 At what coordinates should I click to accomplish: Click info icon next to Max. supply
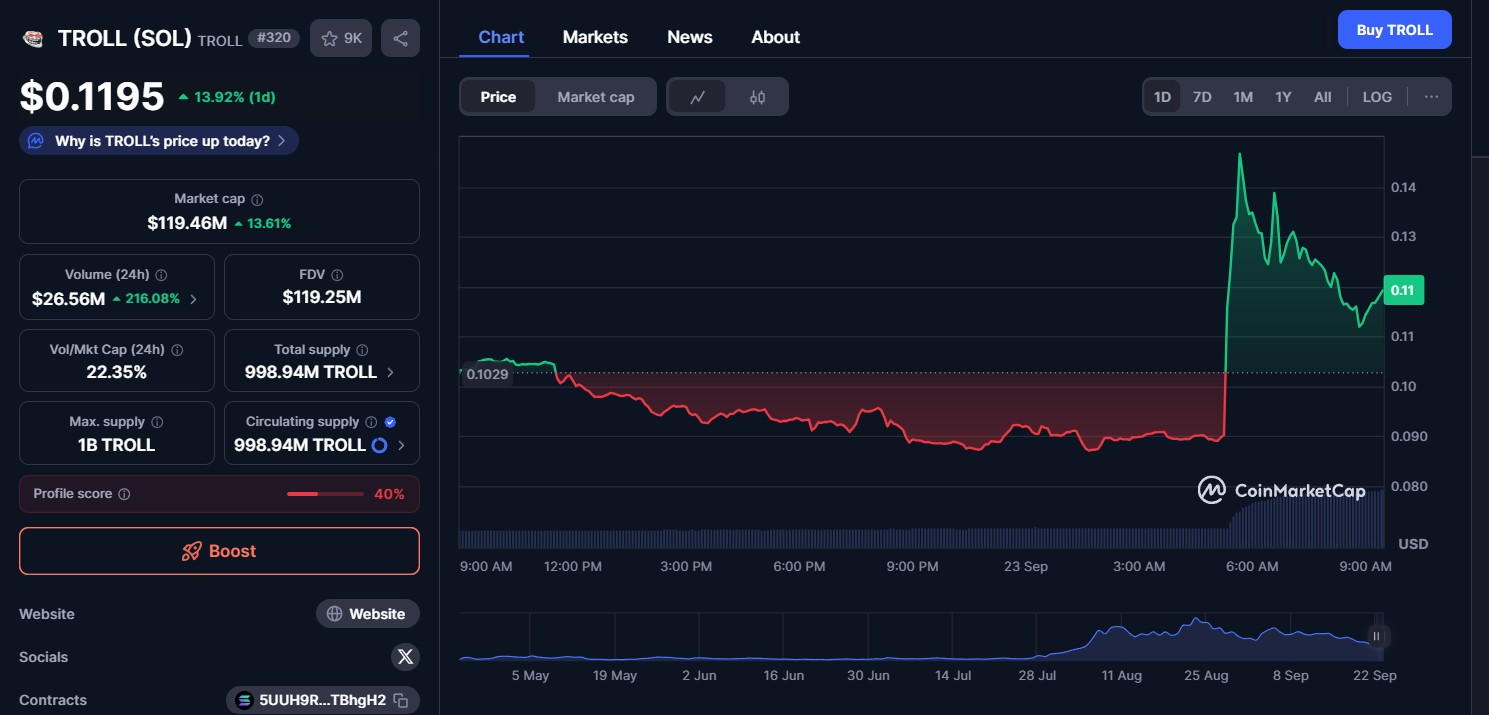click(157, 422)
